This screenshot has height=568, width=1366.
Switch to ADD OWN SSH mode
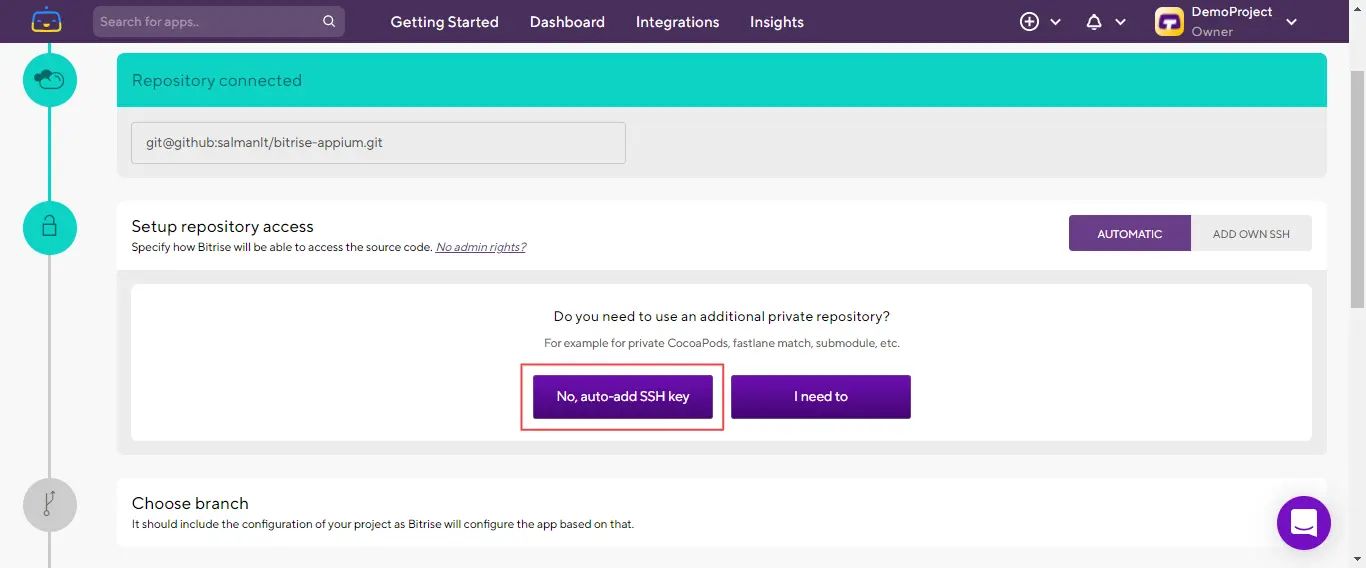click(x=1251, y=234)
